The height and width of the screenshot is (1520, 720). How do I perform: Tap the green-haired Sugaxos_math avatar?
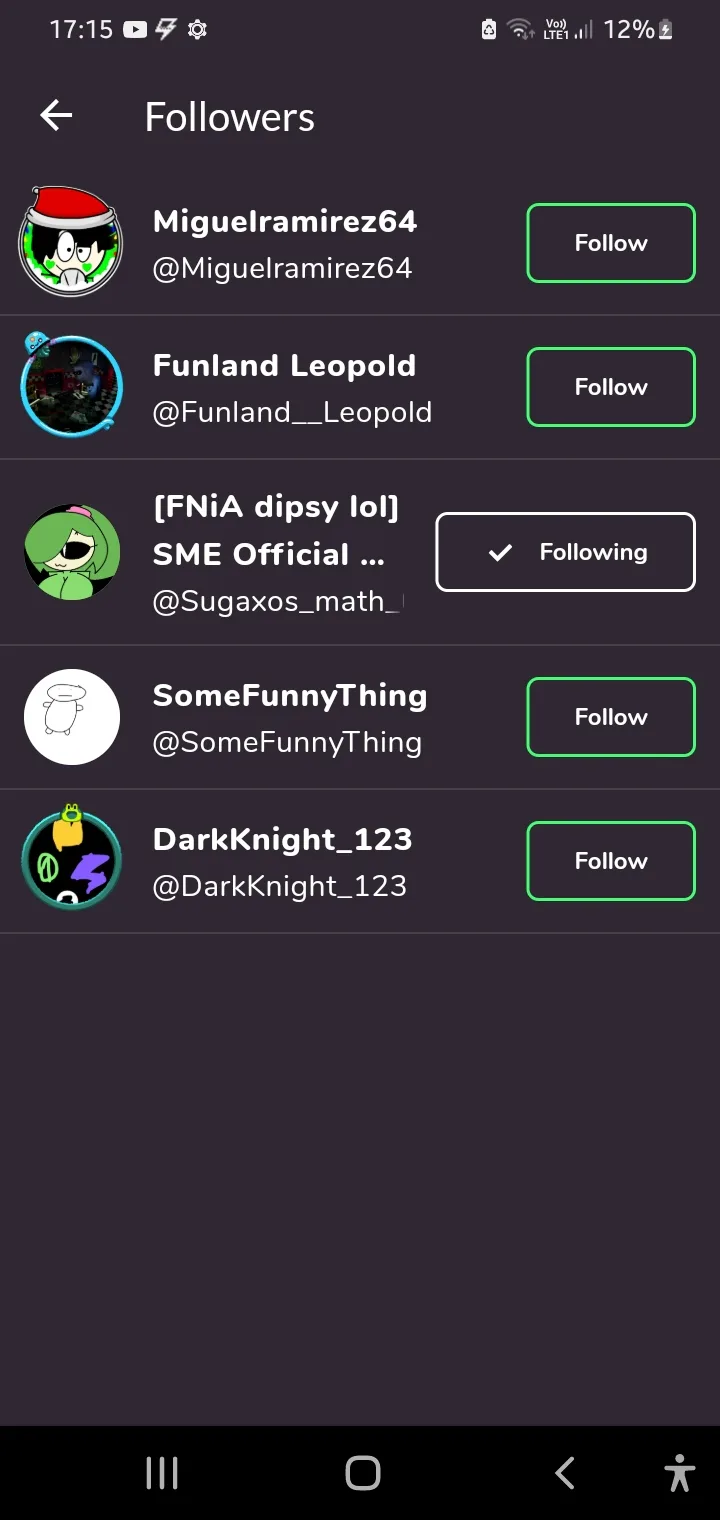tap(71, 552)
